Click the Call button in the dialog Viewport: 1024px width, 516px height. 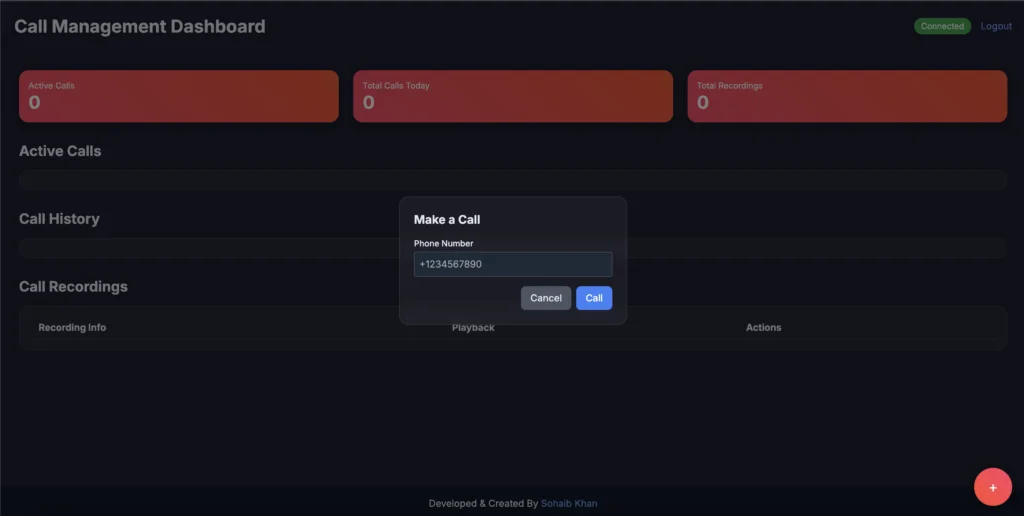click(593, 298)
